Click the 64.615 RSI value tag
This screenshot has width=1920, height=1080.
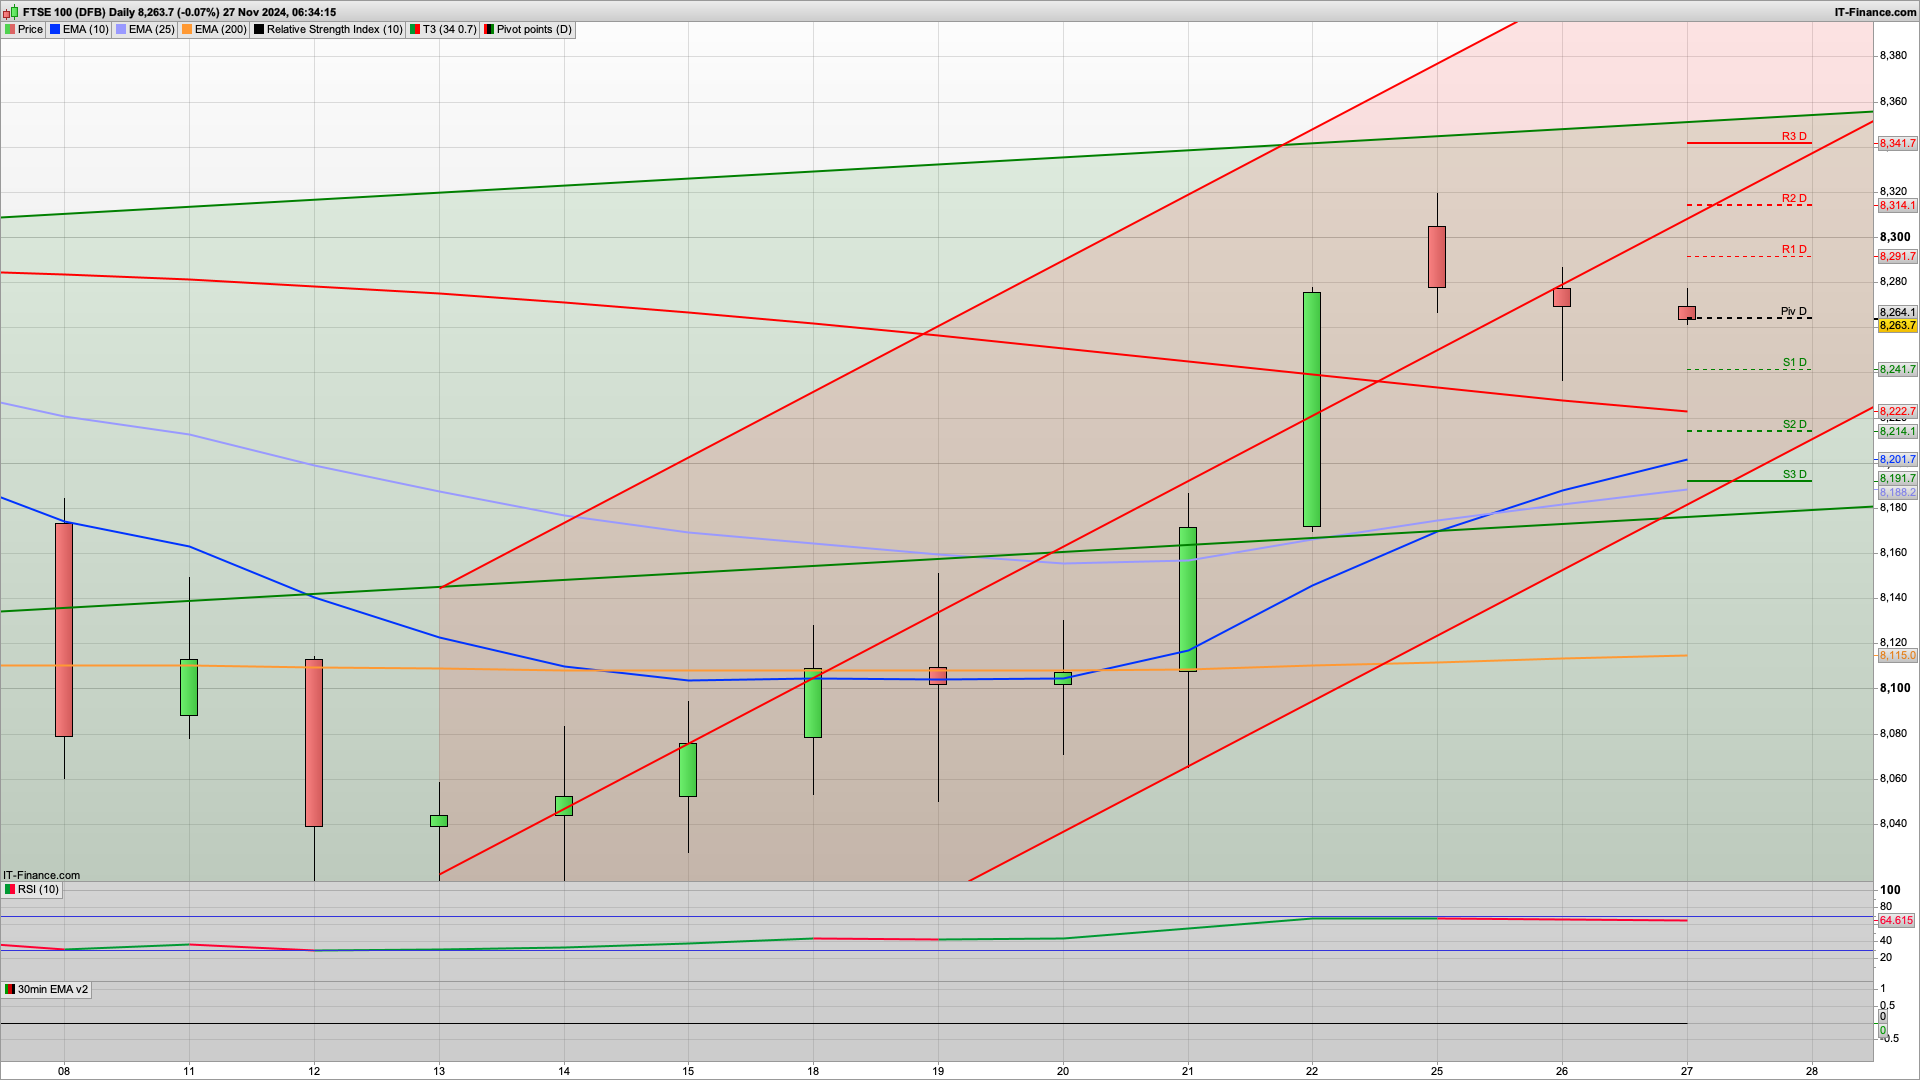click(x=1896, y=920)
